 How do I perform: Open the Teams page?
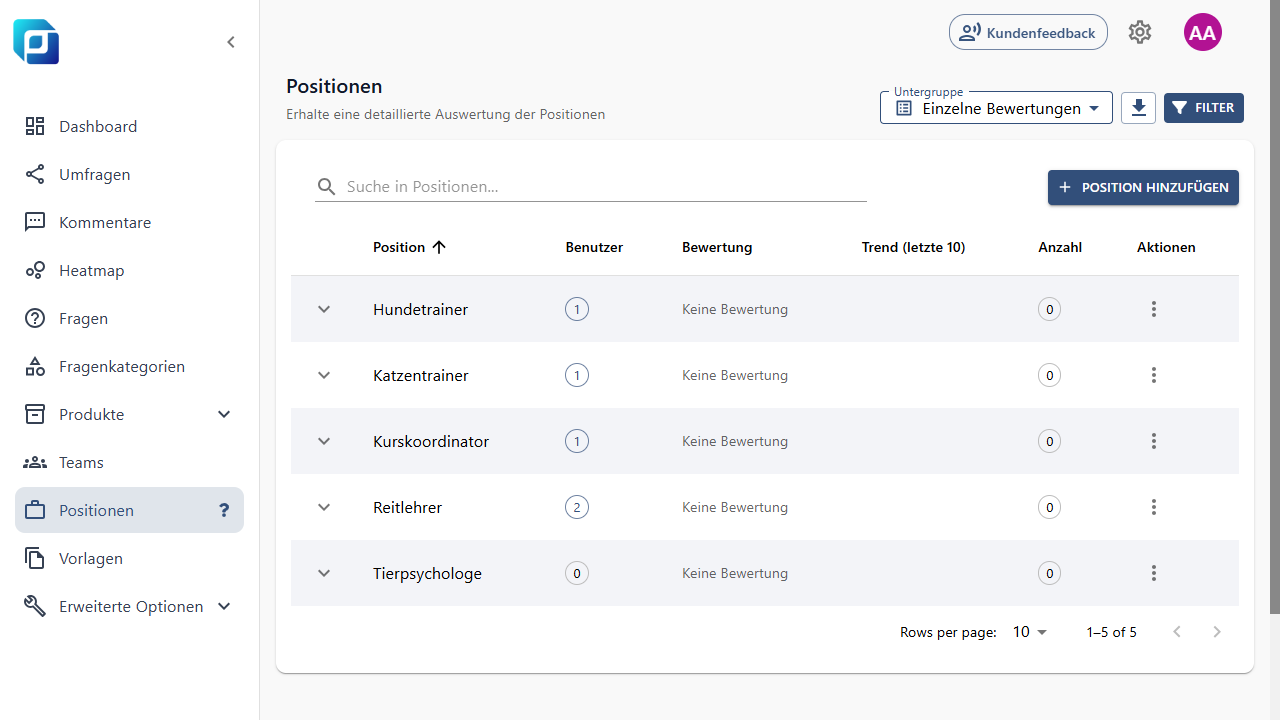[129, 462]
